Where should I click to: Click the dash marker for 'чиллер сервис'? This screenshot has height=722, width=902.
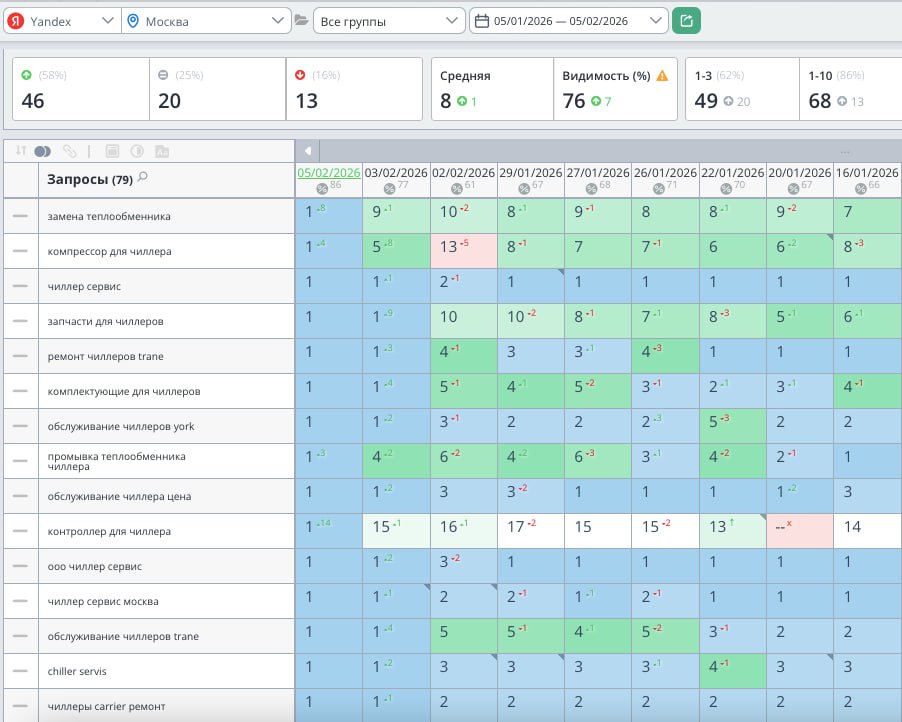tap(20, 286)
